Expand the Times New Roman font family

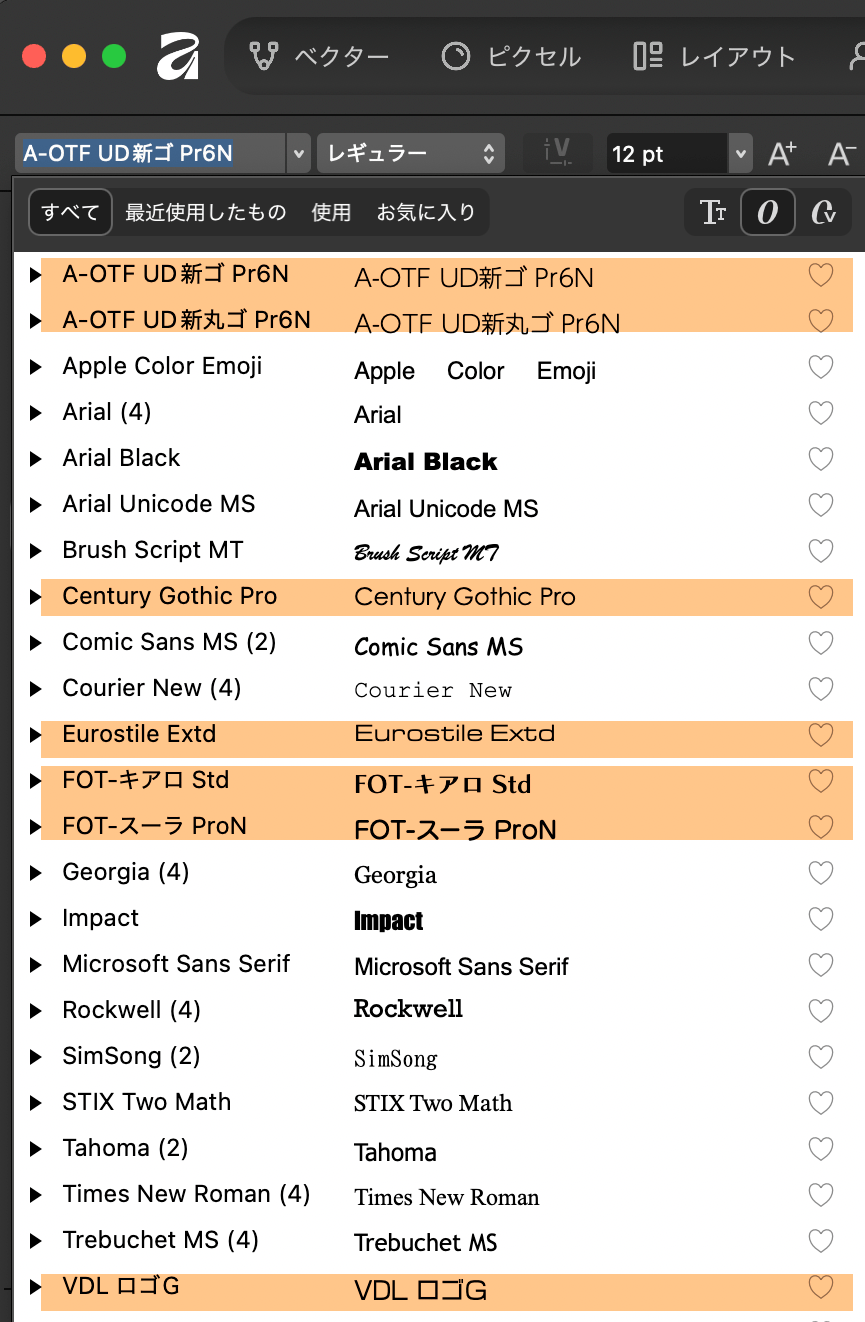(36, 1195)
